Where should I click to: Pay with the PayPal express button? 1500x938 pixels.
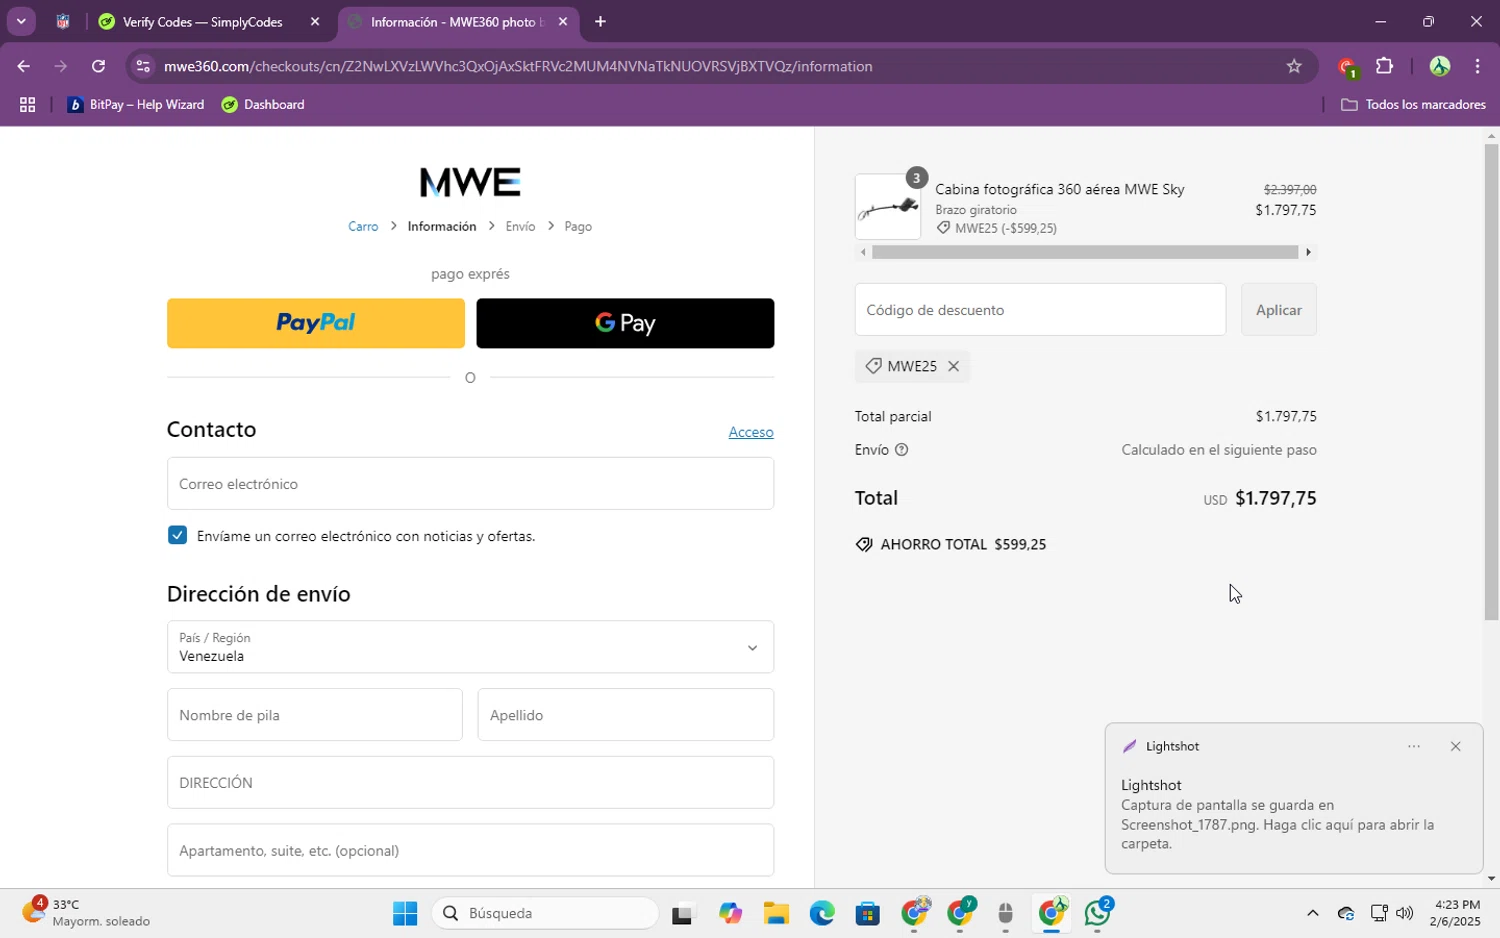coord(316,323)
